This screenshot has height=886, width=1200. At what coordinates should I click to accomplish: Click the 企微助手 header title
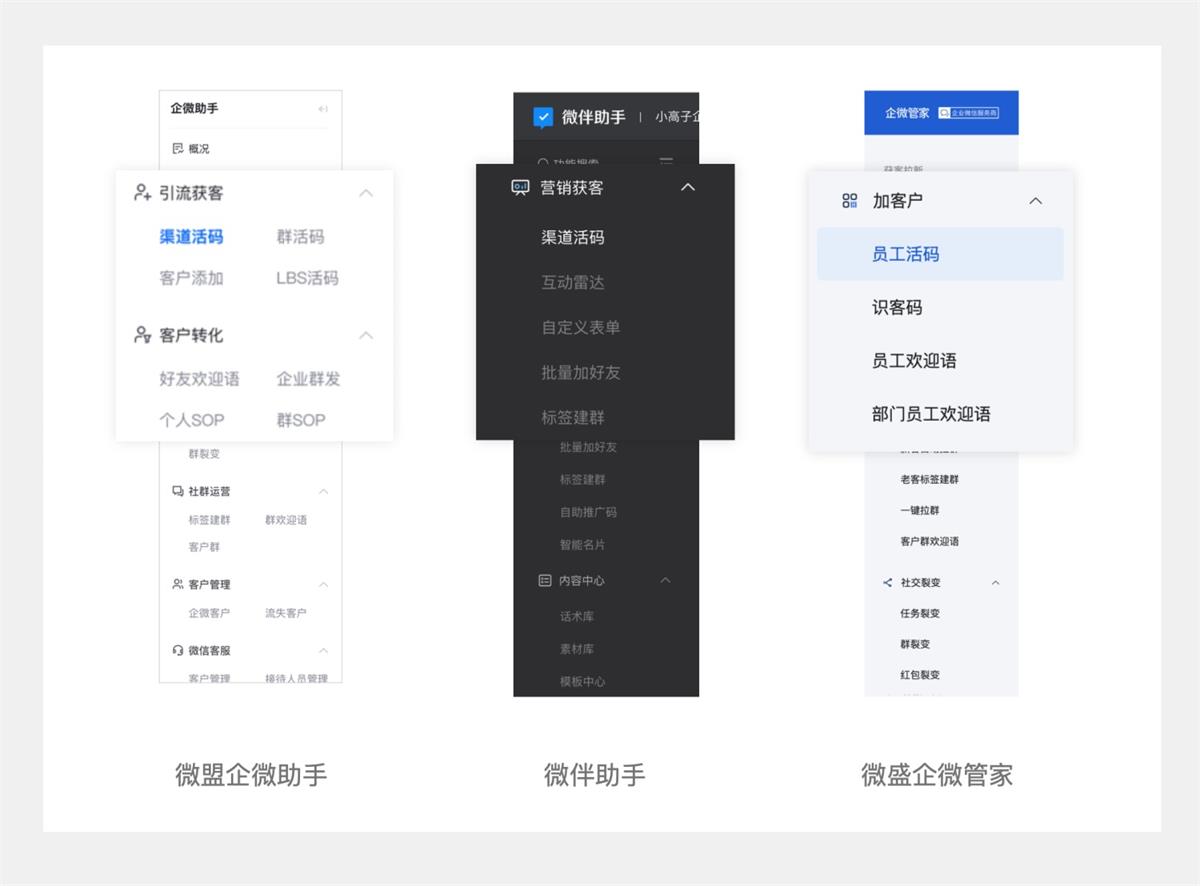click(194, 108)
